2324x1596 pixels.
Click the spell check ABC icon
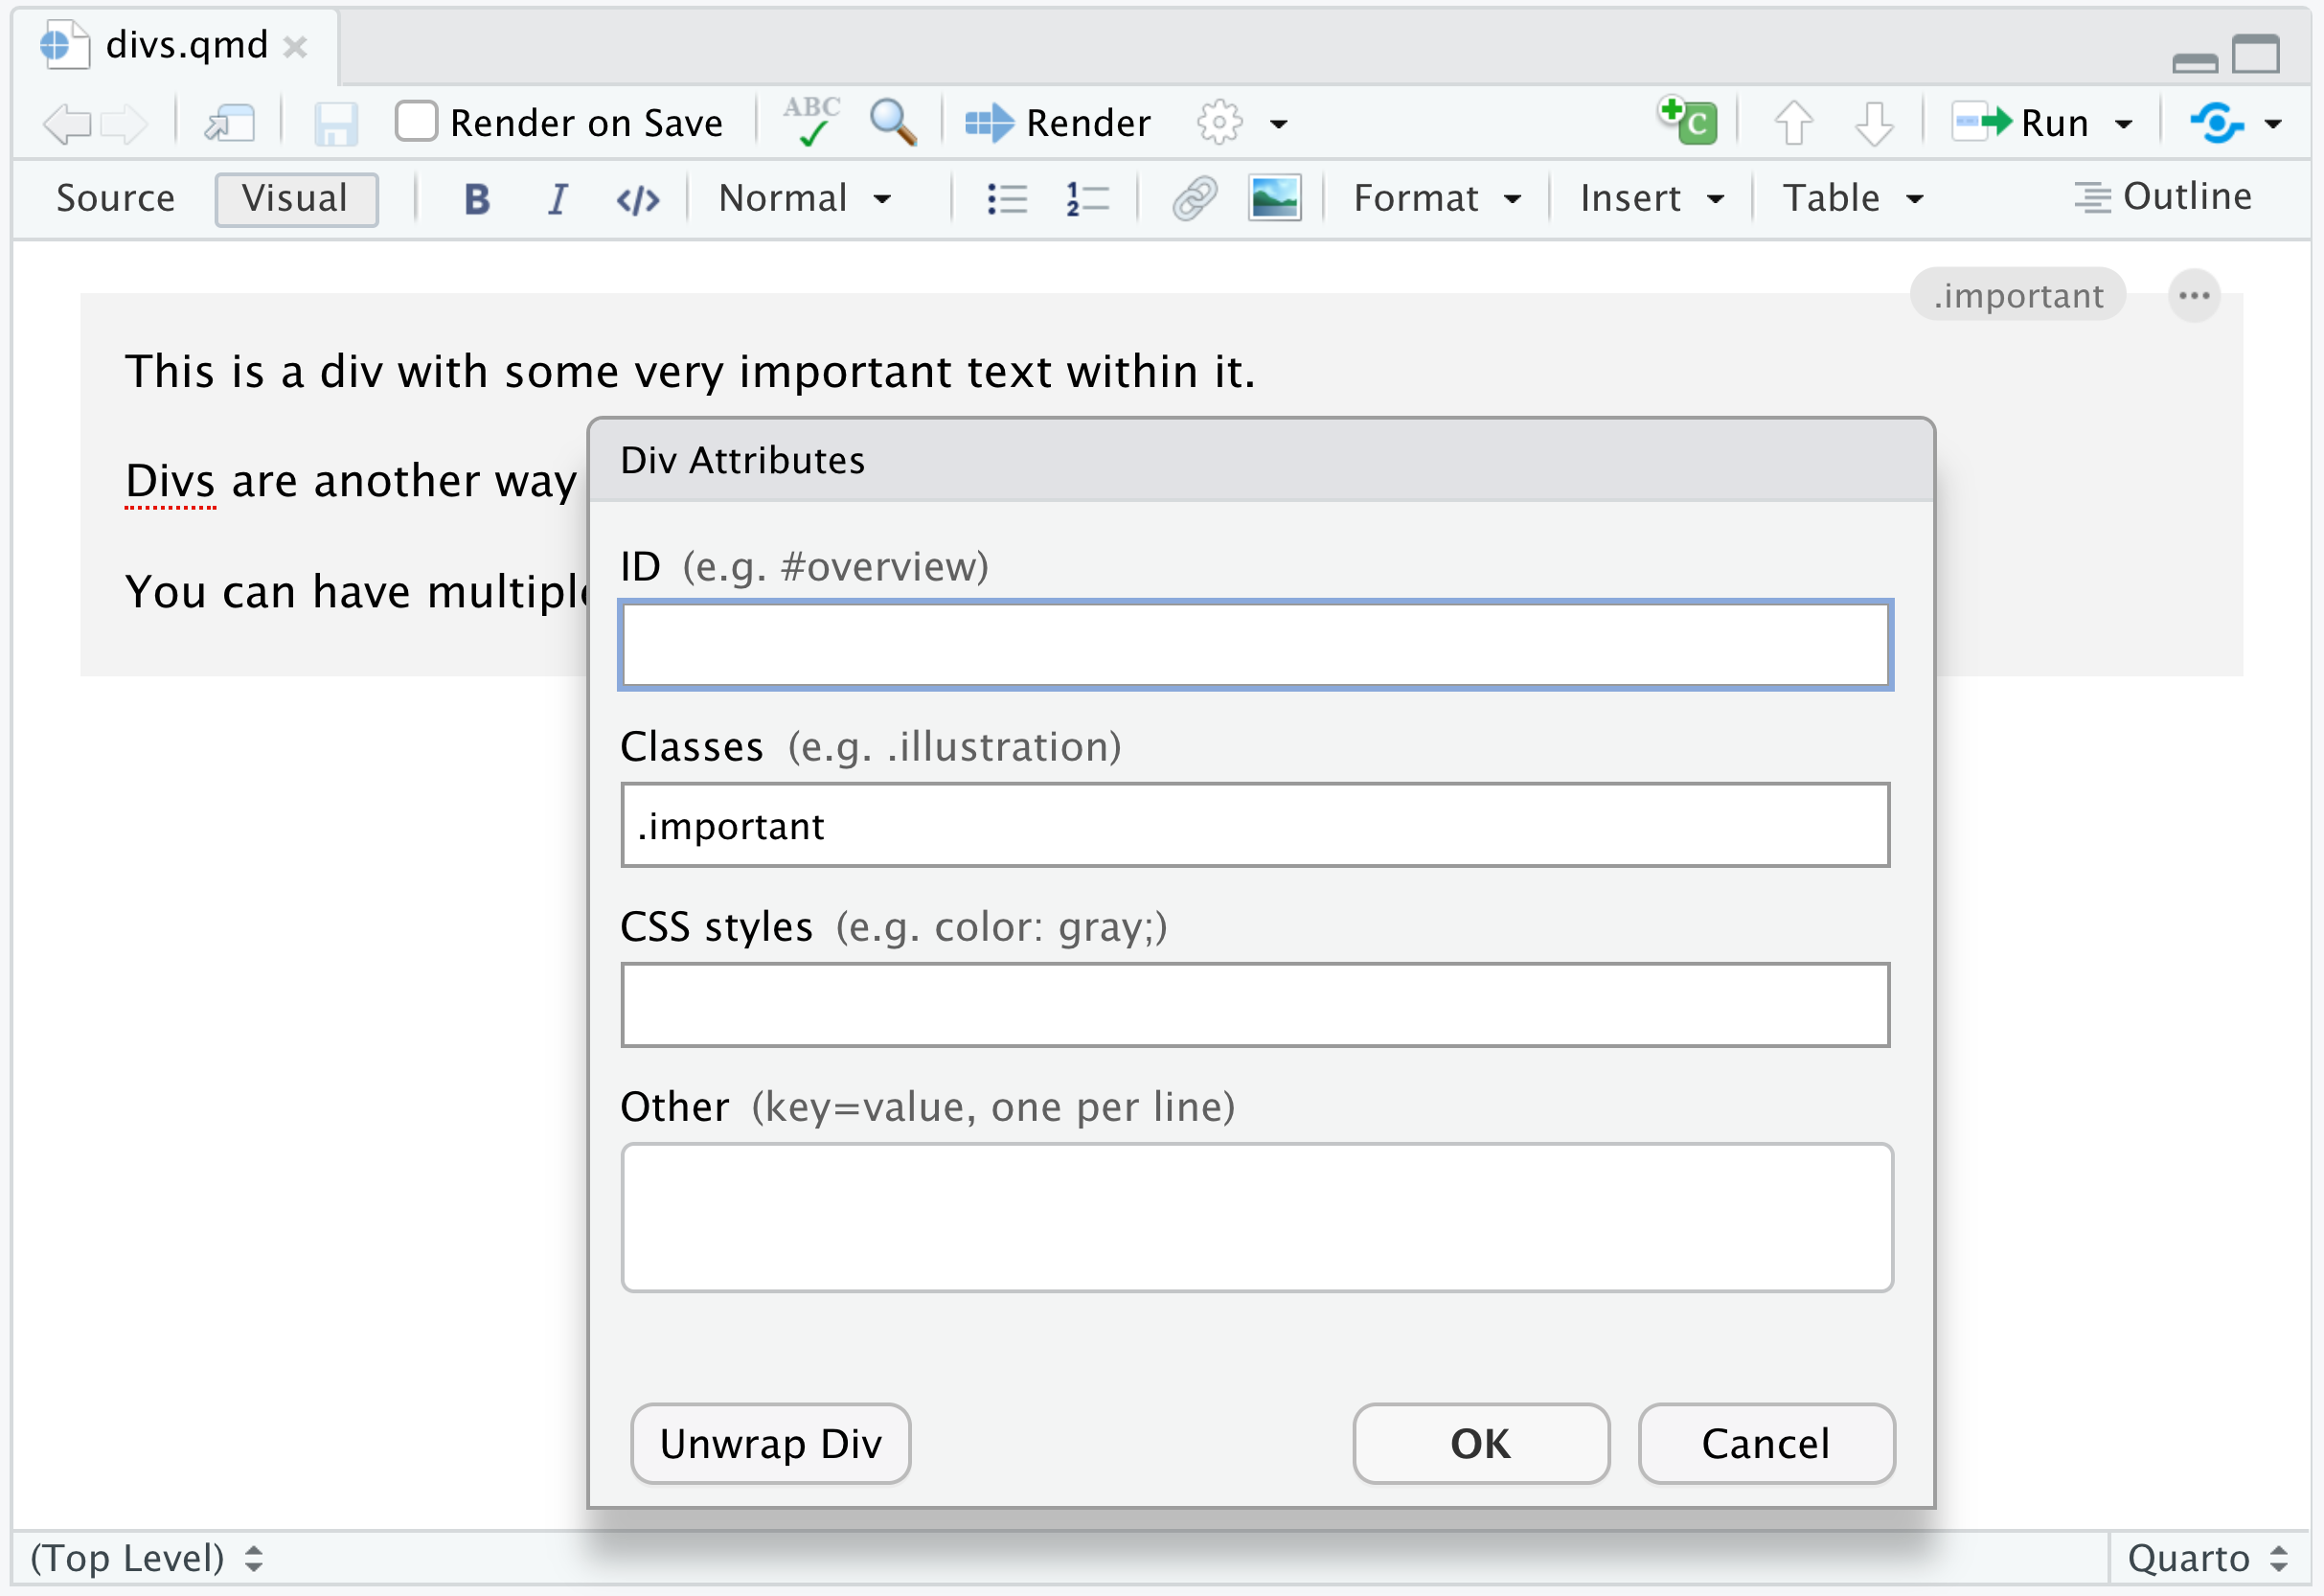click(x=811, y=122)
